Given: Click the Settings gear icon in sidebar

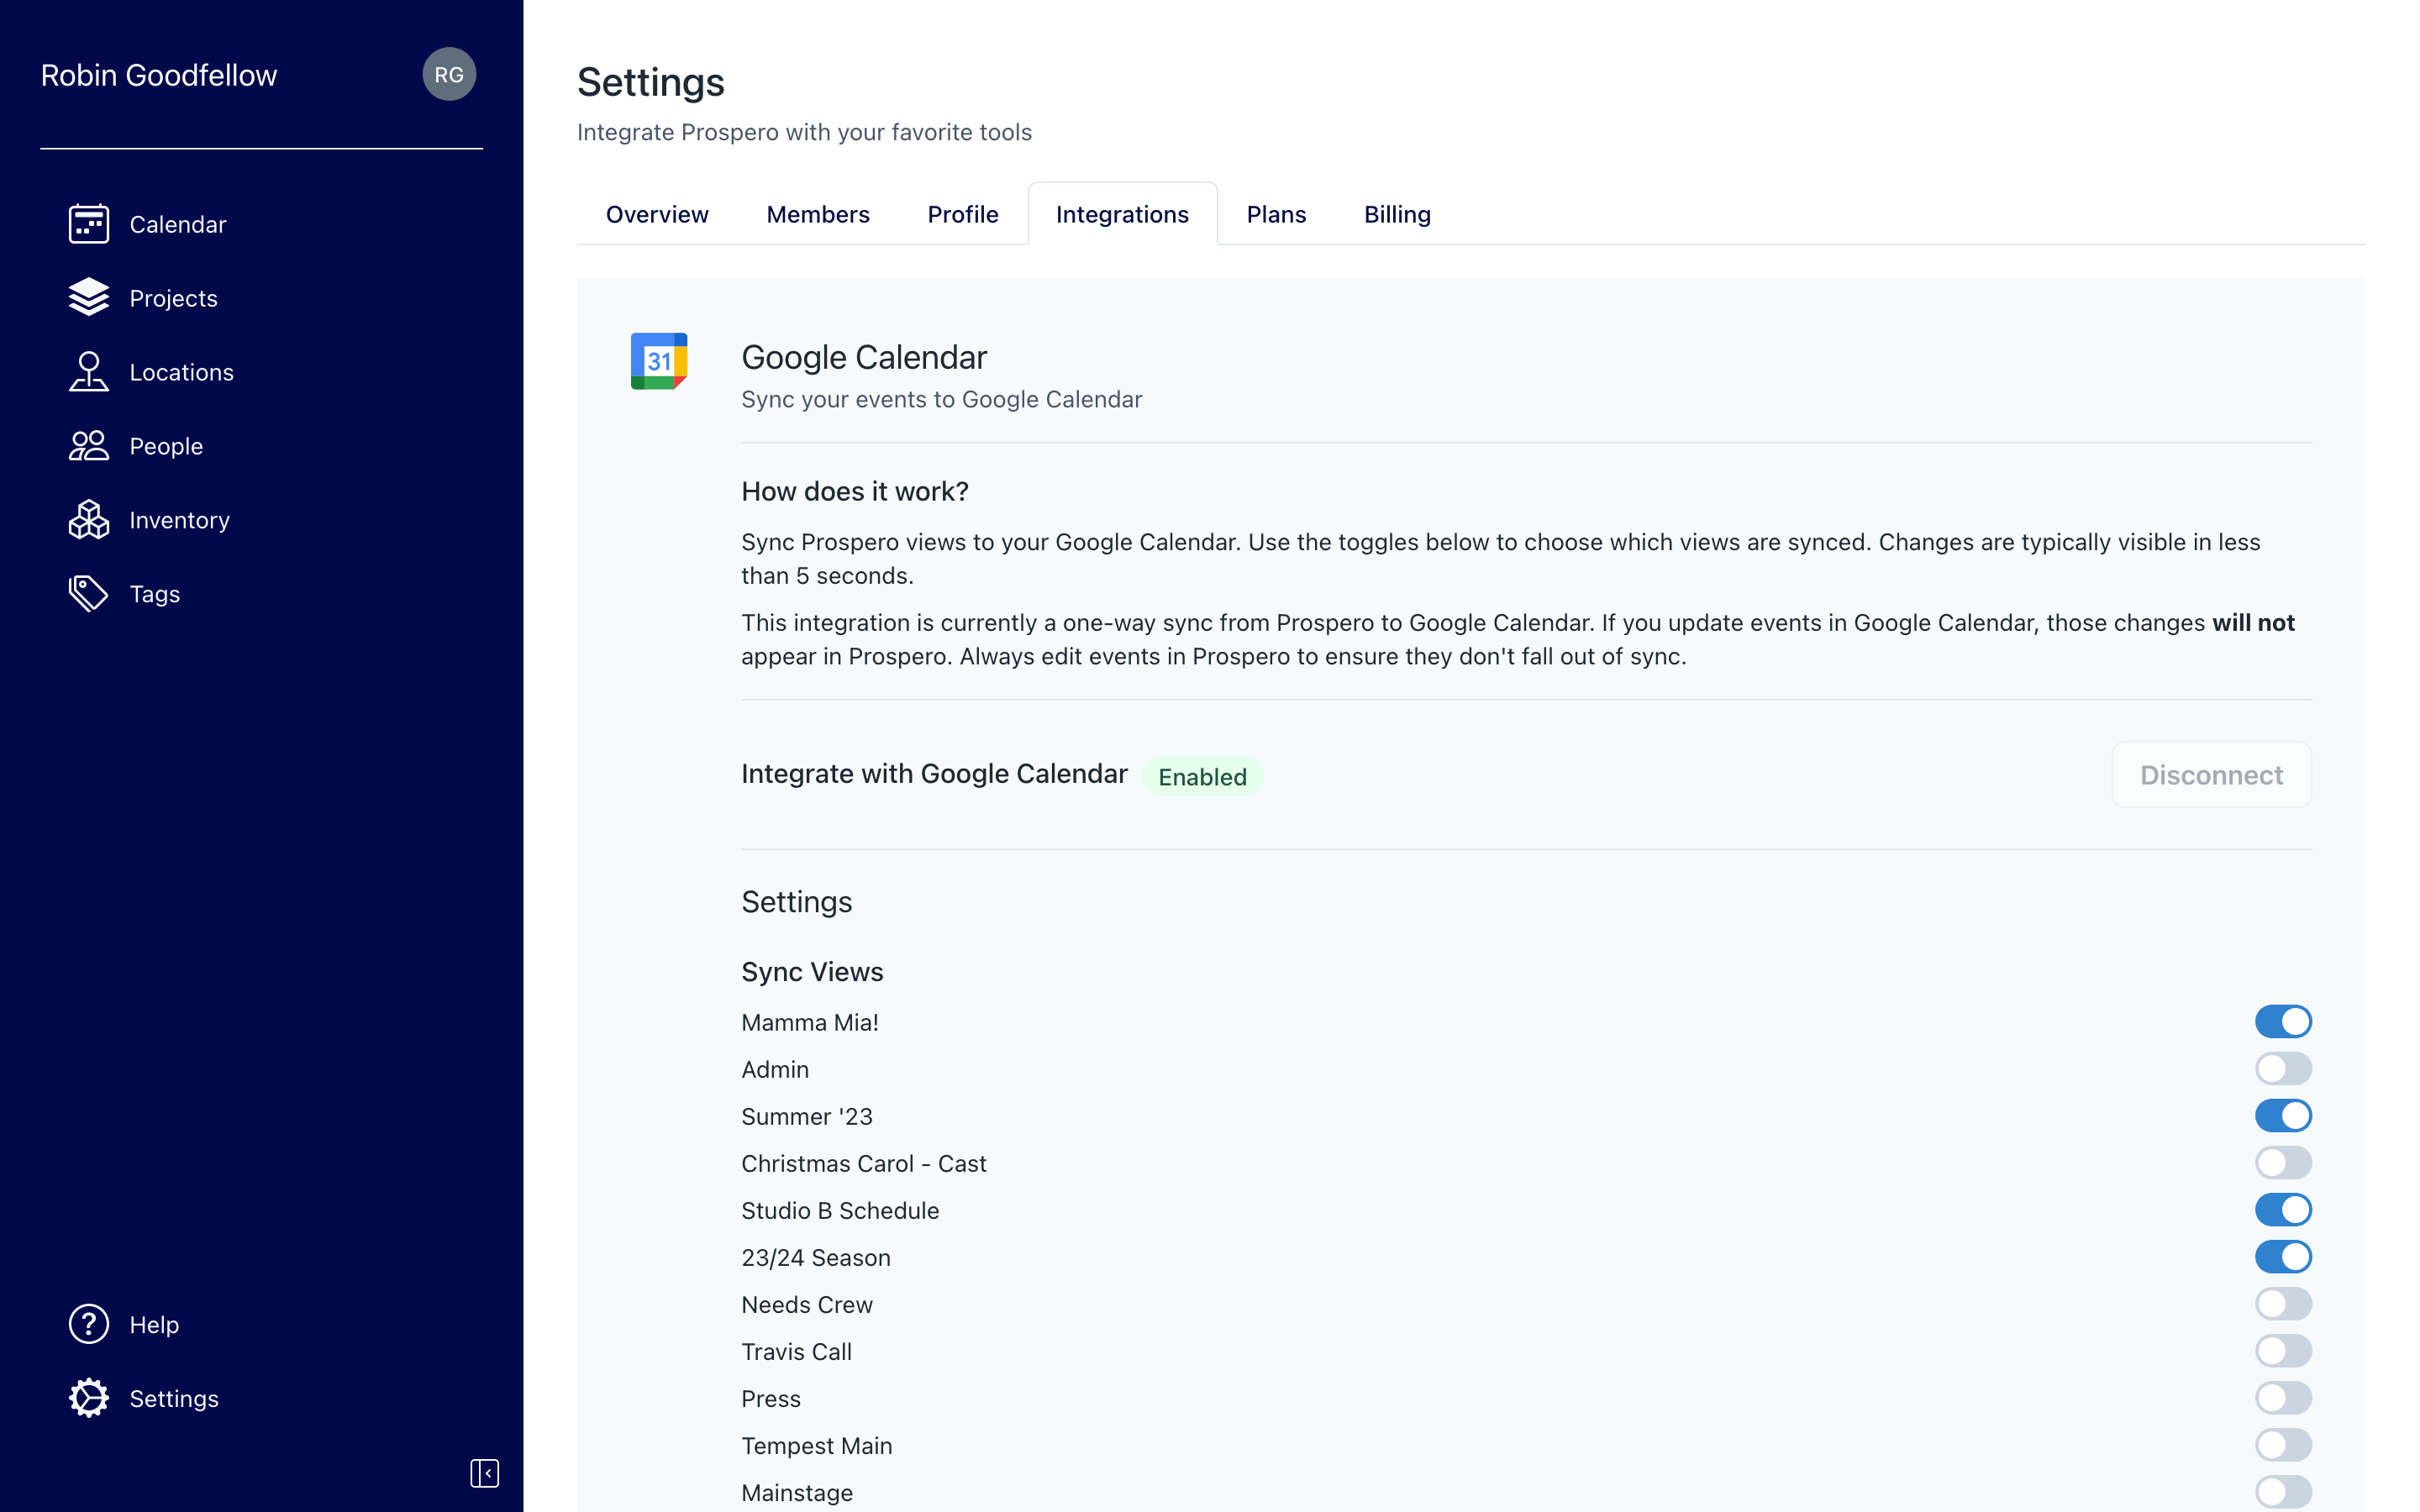Looking at the screenshot, I should (87, 1399).
